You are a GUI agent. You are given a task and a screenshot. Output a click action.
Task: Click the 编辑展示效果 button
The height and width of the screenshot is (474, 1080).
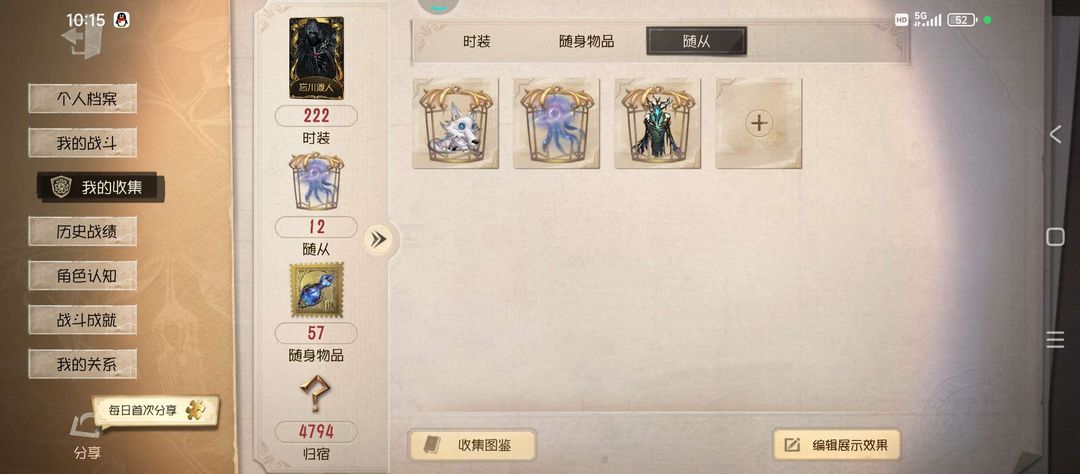pos(836,445)
